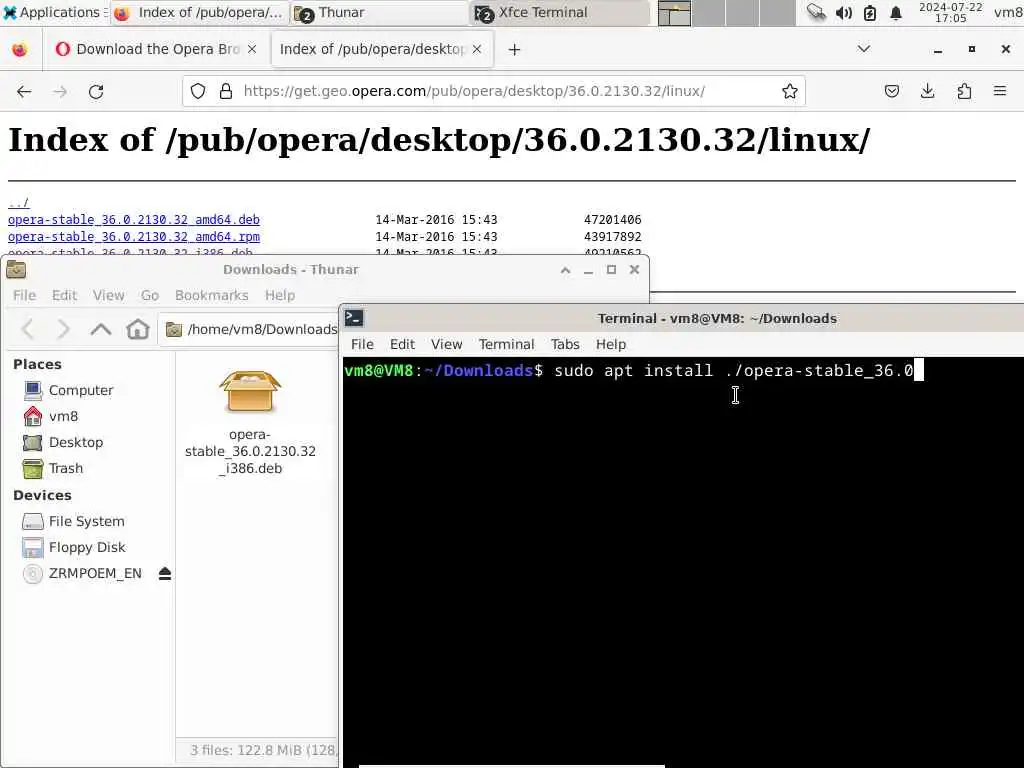Click notification bell in system tray

pos(896,13)
